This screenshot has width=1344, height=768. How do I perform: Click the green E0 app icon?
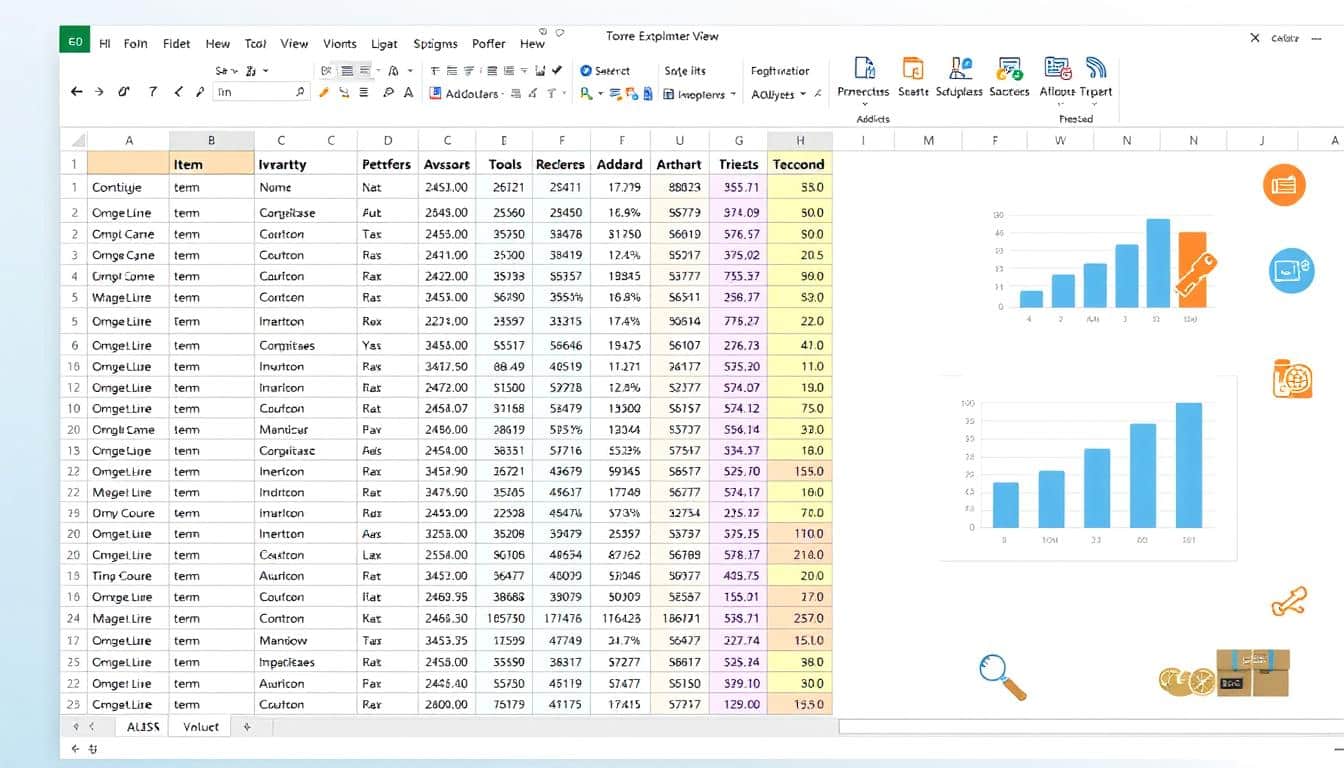tap(74, 40)
